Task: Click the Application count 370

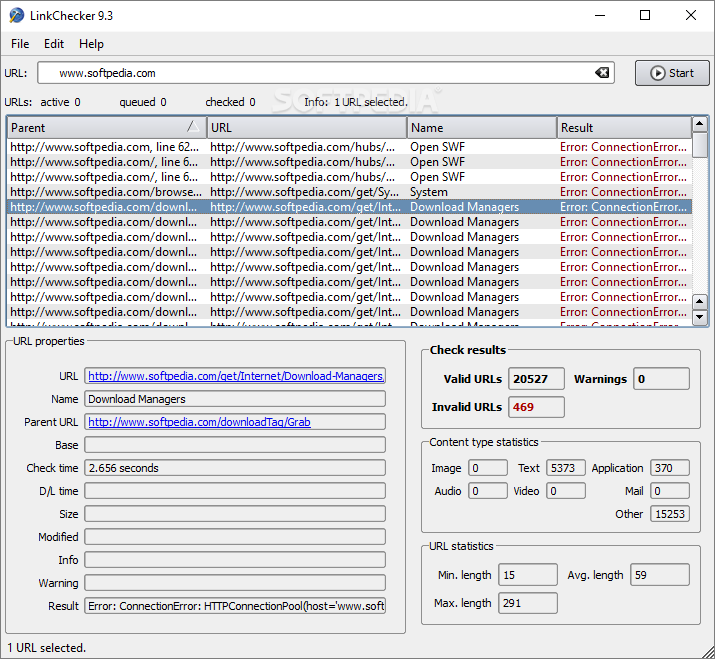Action: [670, 468]
